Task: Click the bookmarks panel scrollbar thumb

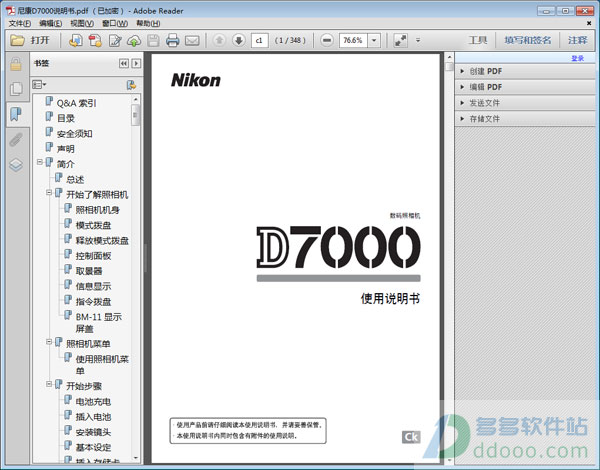Action: (135, 114)
